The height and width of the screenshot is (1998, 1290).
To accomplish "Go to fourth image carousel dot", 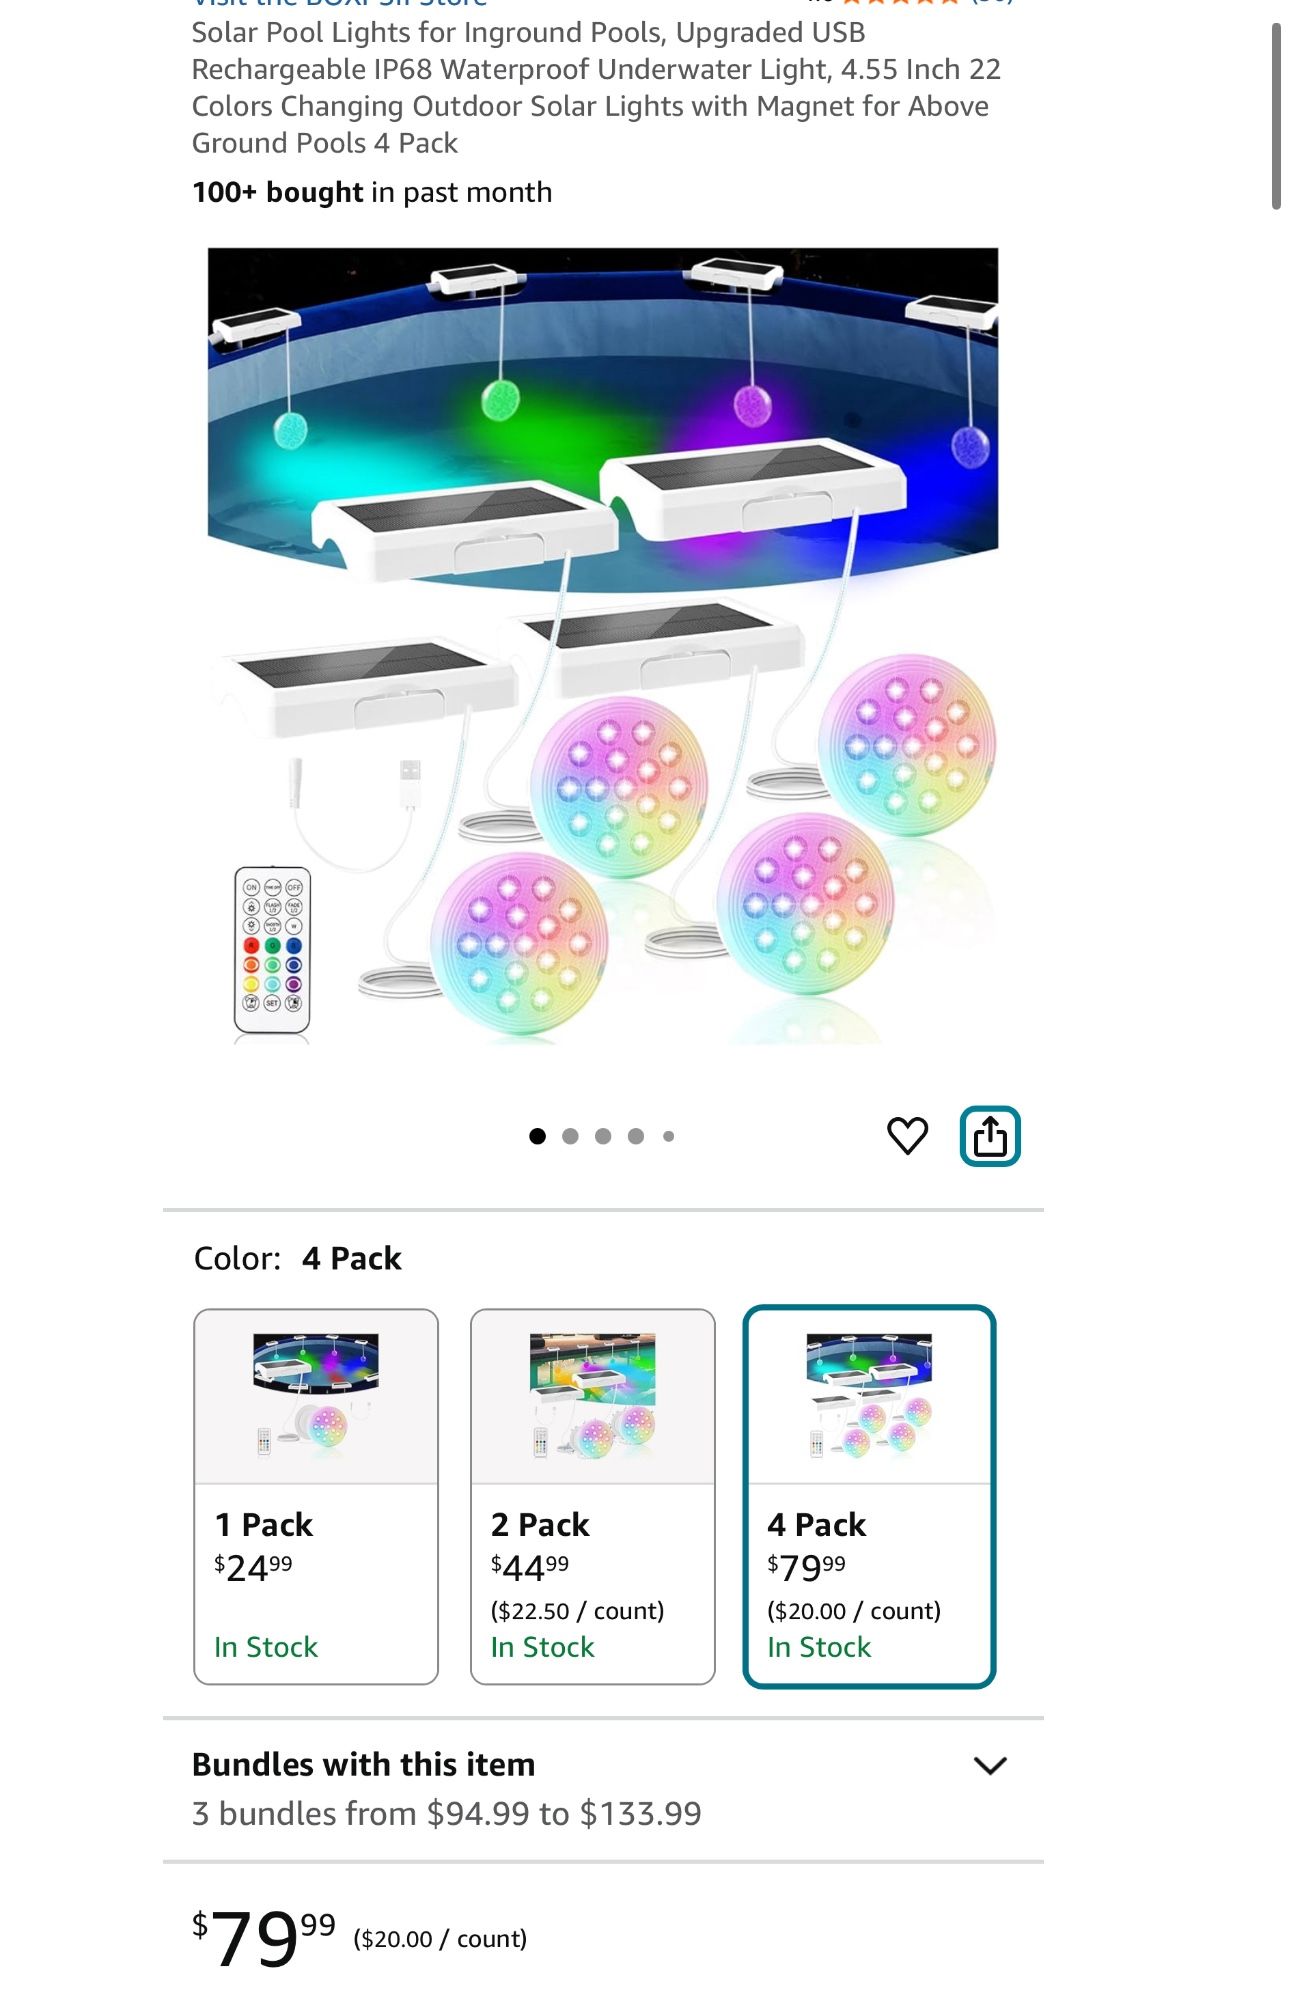I will point(636,1136).
